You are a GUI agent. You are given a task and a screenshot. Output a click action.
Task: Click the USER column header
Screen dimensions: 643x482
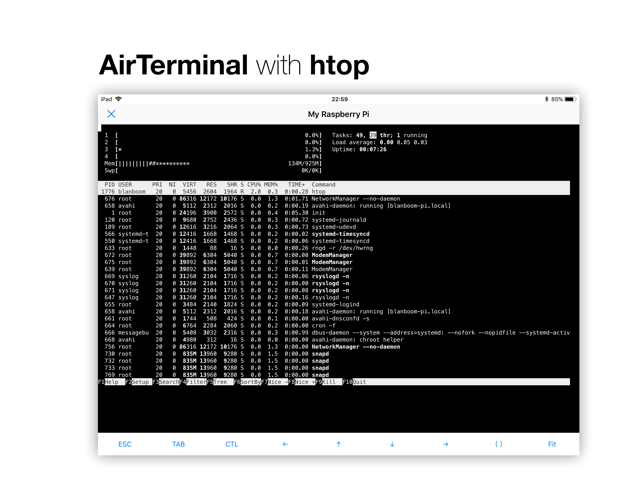pyautogui.click(x=125, y=185)
